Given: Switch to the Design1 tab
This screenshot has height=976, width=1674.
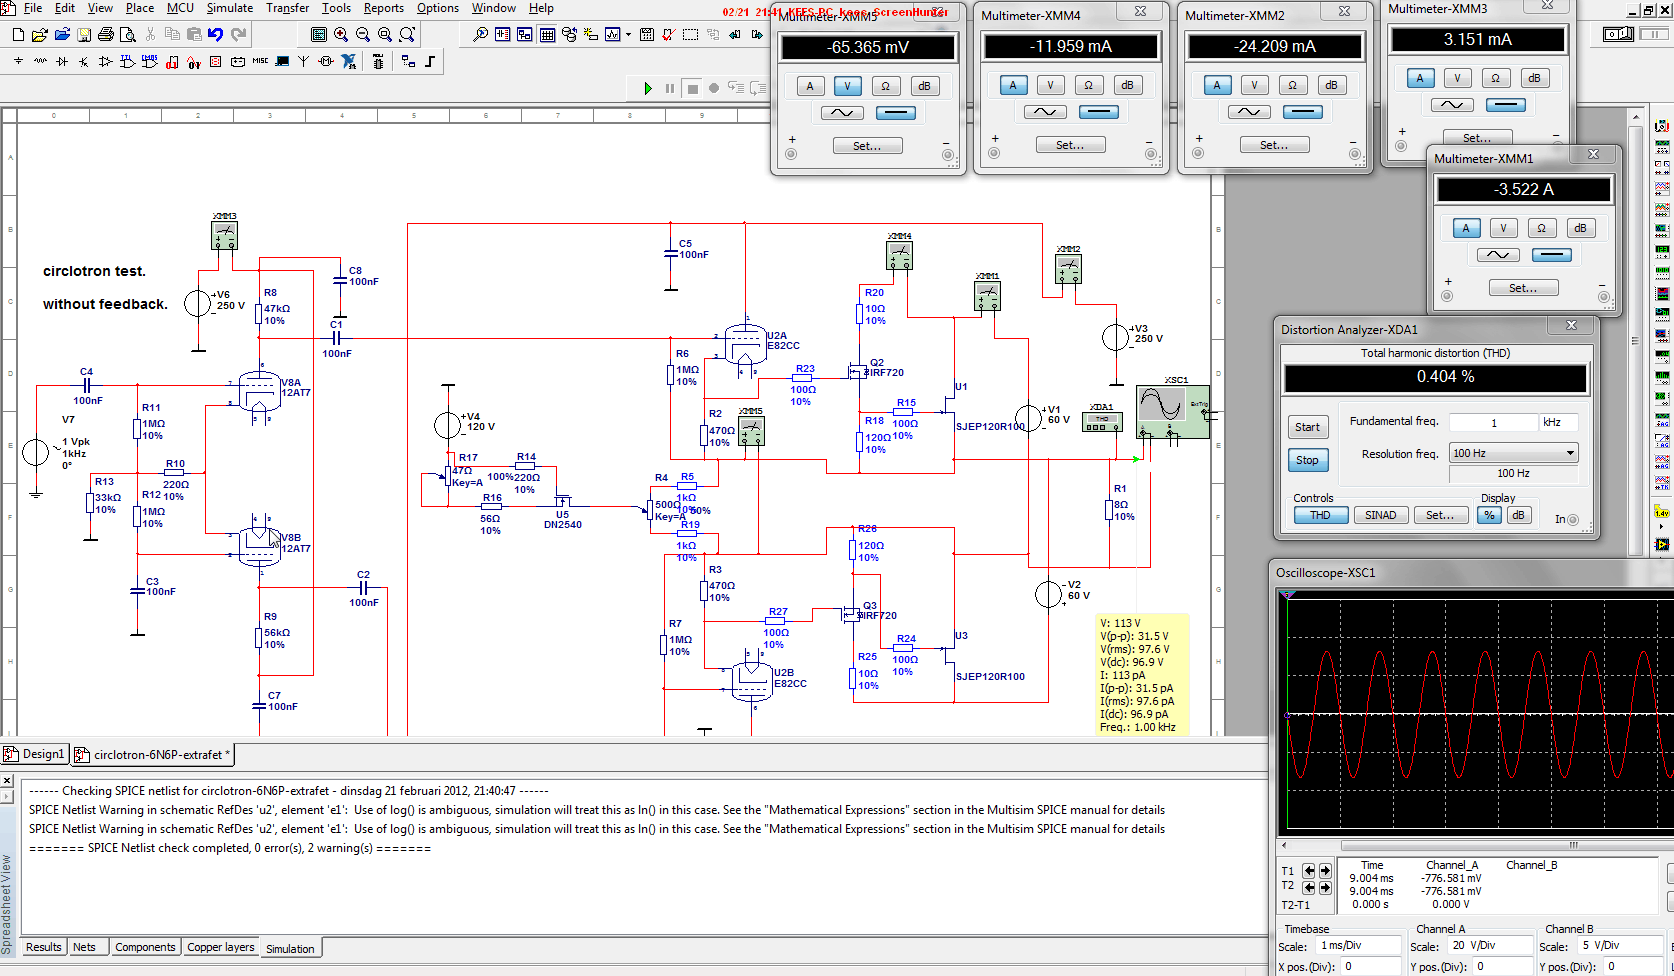Looking at the screenshot, I should point(35,754).
